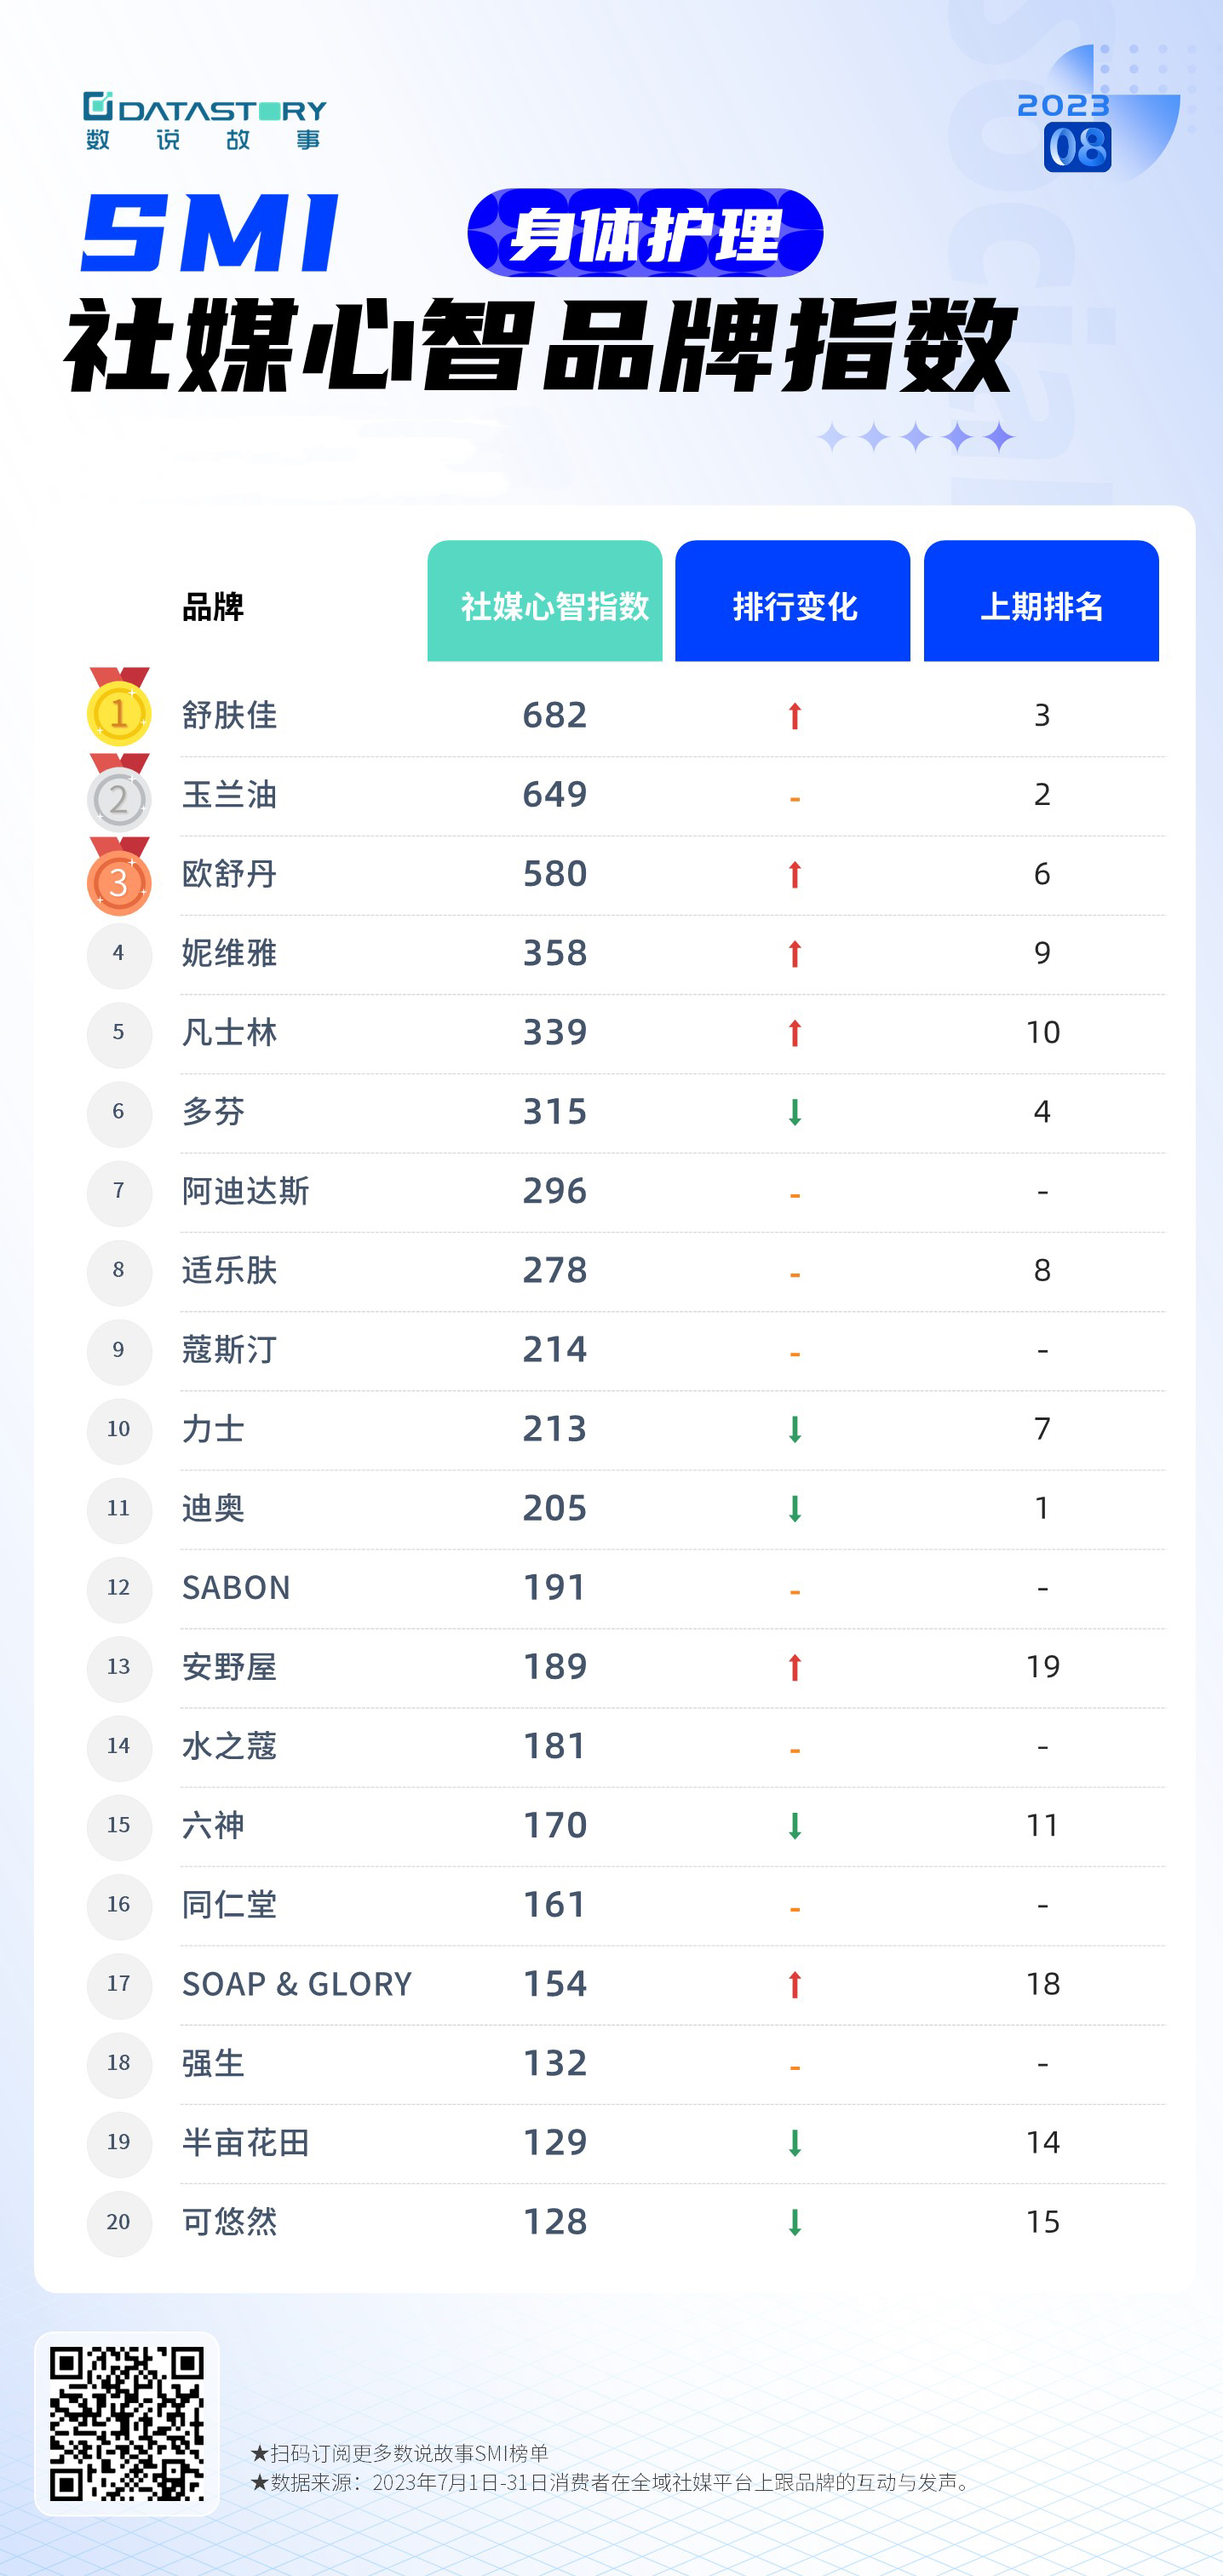Click the 品牌 column label
This screenshot has width=1223, height=2576.
coord(213,606)
